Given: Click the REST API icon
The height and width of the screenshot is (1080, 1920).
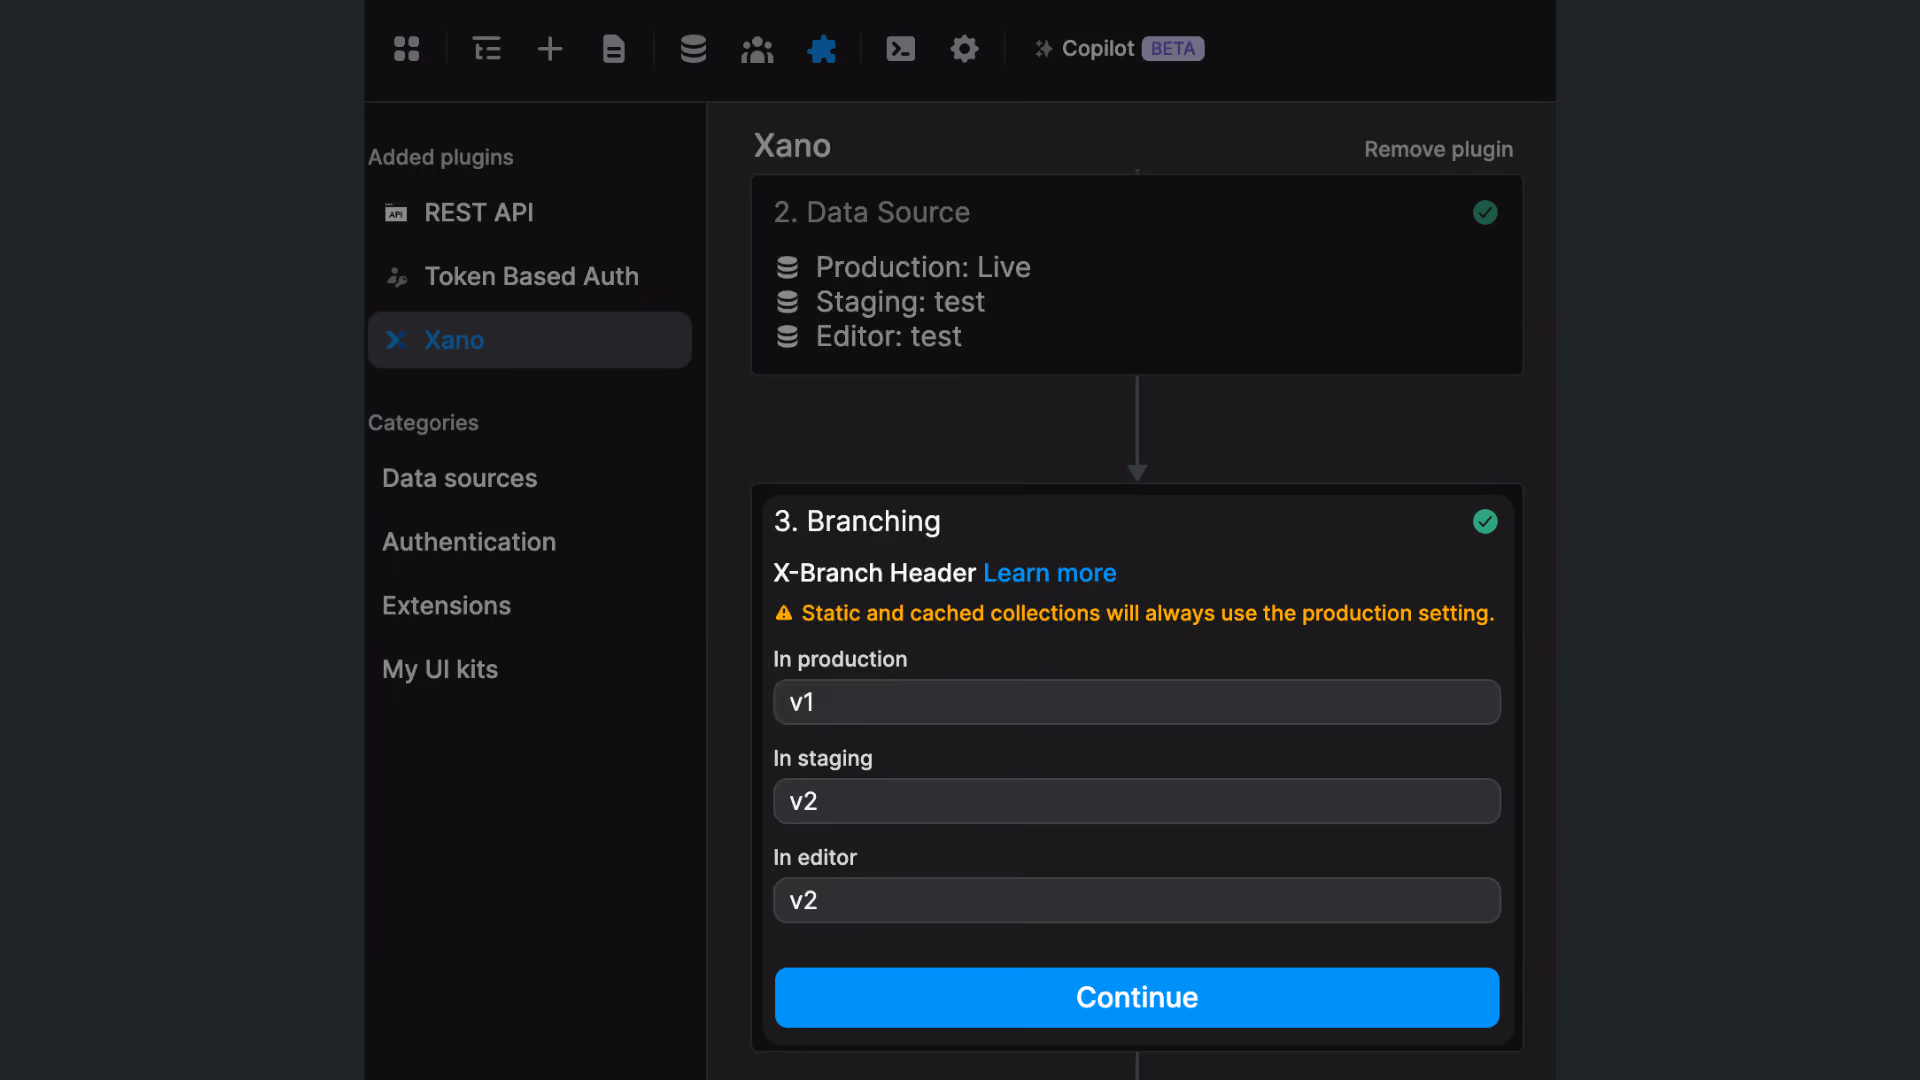Looking at the screenshot, I should click(396, 213).
